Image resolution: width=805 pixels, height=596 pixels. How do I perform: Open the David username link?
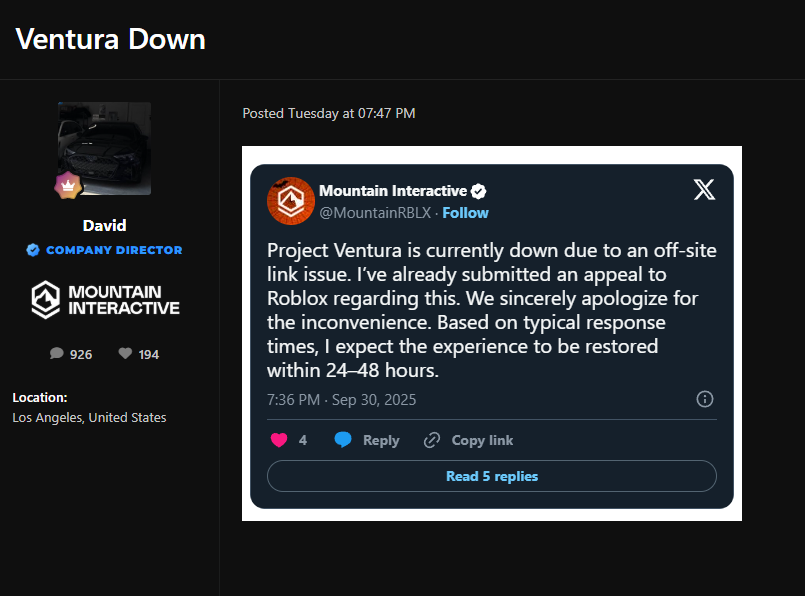point(104,225)
